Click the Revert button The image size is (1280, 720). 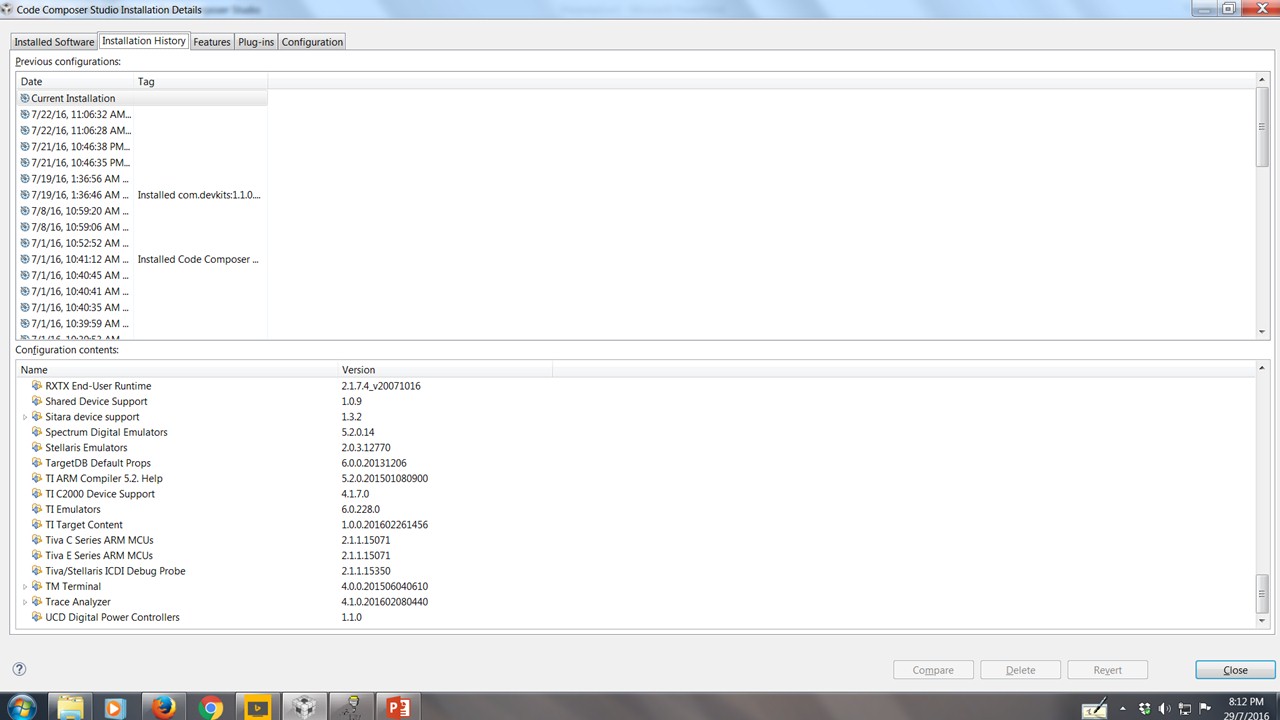[1107, 670]
